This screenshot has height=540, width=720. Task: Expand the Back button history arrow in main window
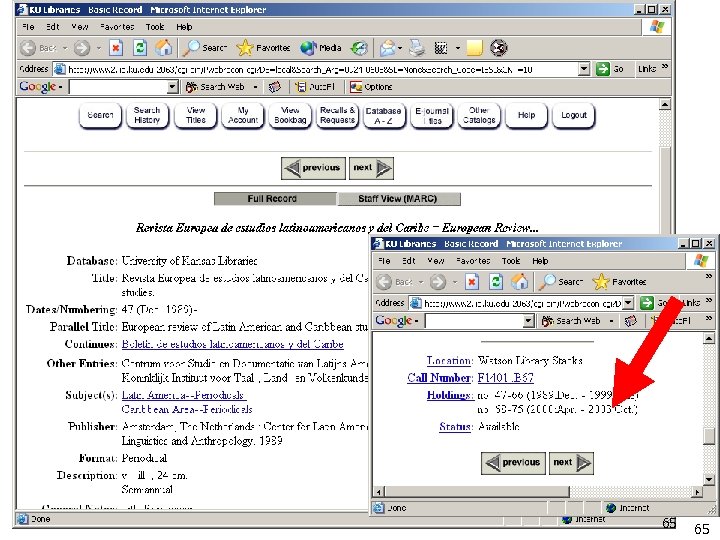65,48
